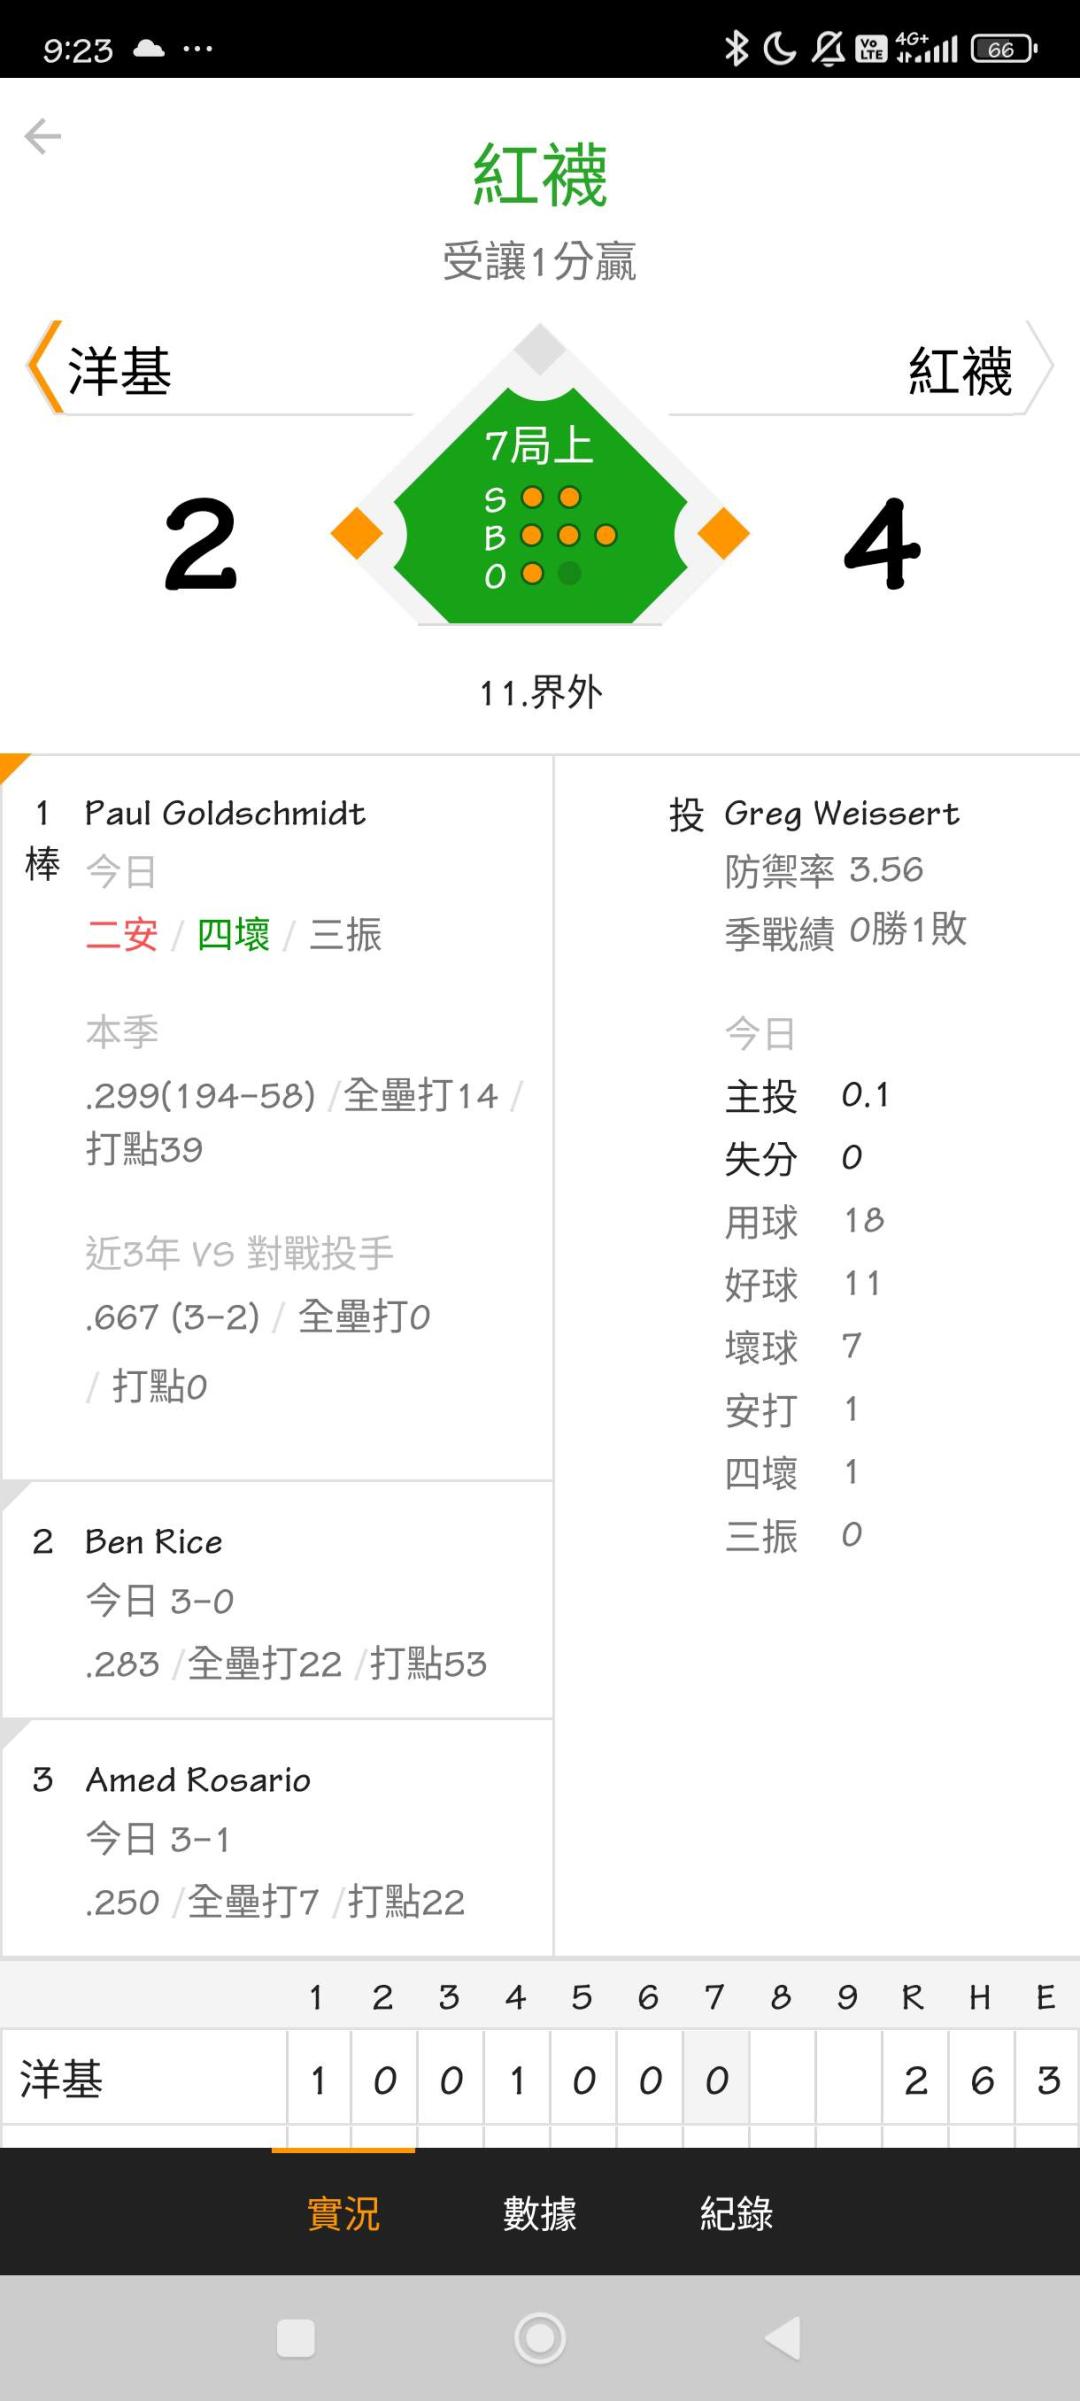
Task: Open the 紀錄 records tab
Action: click(737, 2213)
